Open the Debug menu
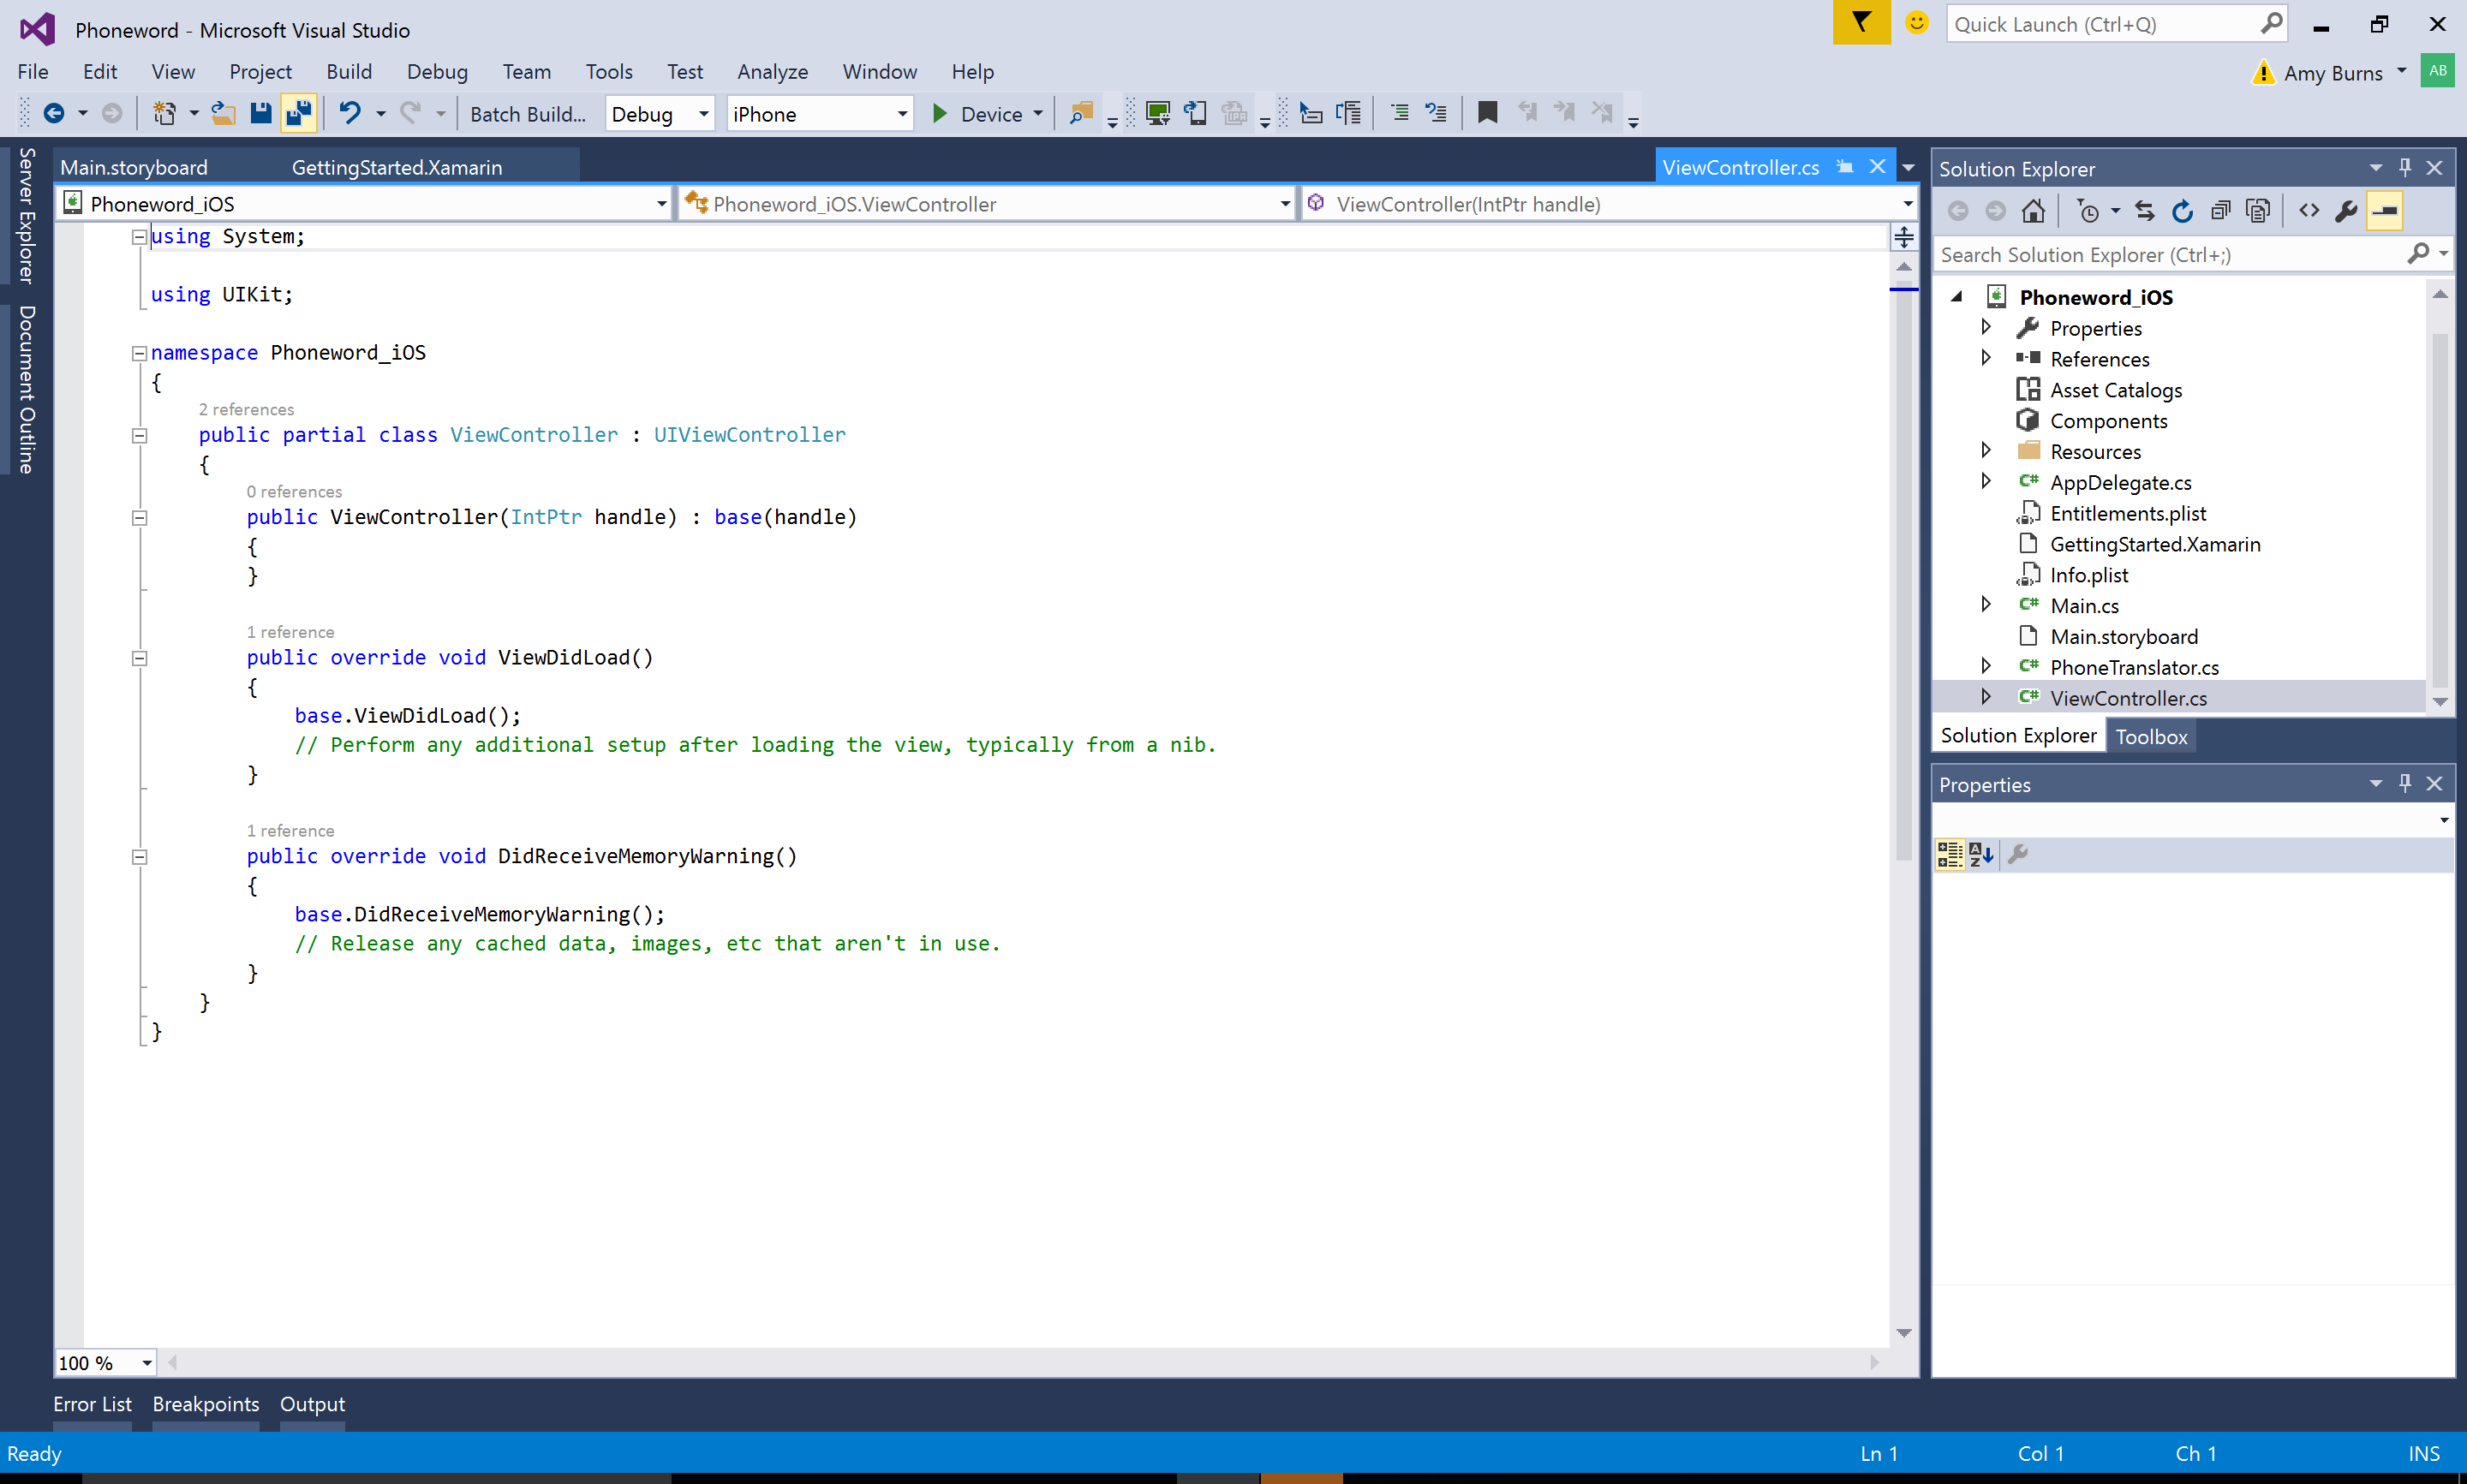The width and height of the screenshot is (2467, 1484). pyautogui.click(x=433, y=70)
